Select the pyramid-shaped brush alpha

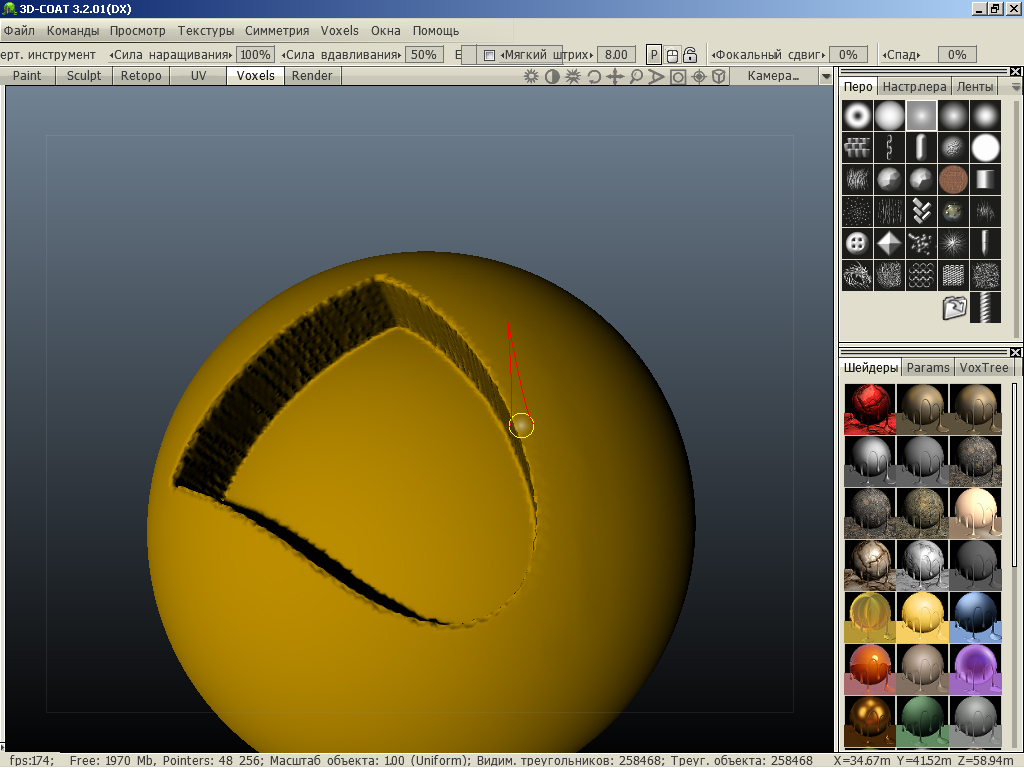889,243
